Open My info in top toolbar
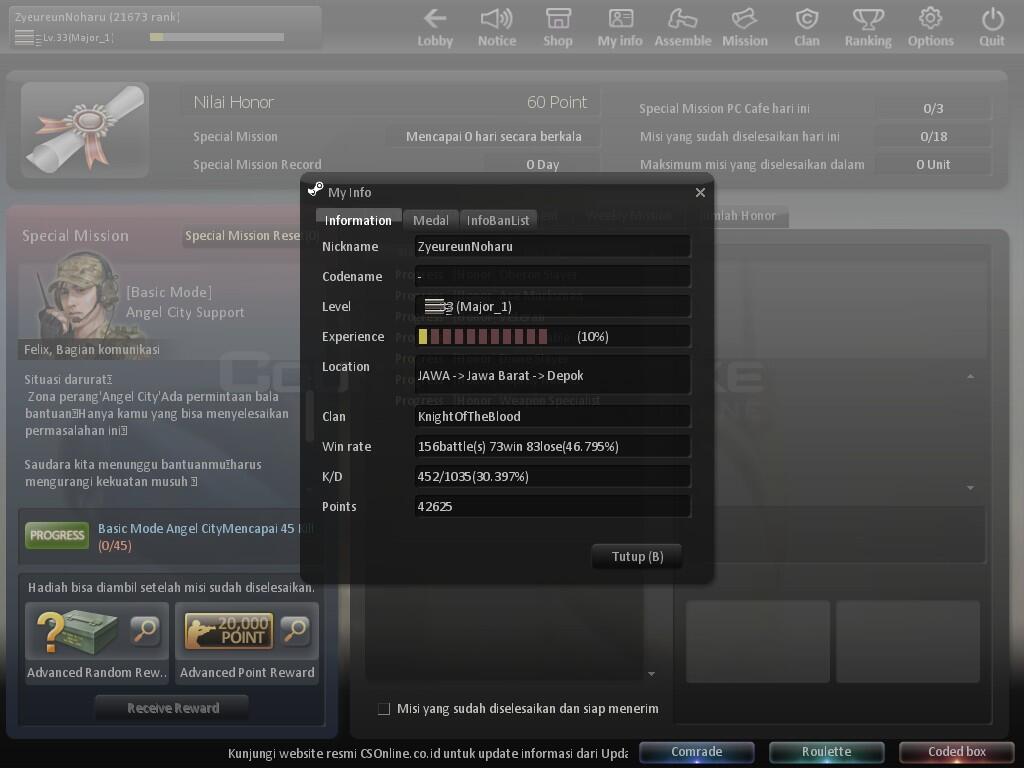 point(620,27)
